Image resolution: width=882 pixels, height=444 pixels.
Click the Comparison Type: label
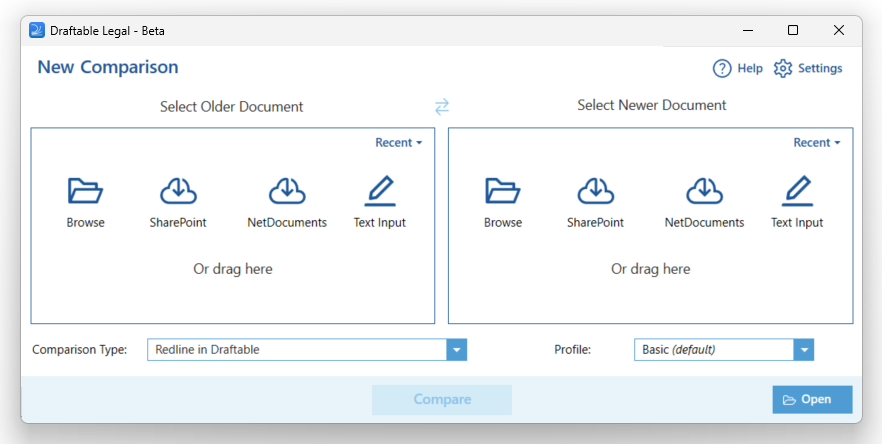coord(80,349)
